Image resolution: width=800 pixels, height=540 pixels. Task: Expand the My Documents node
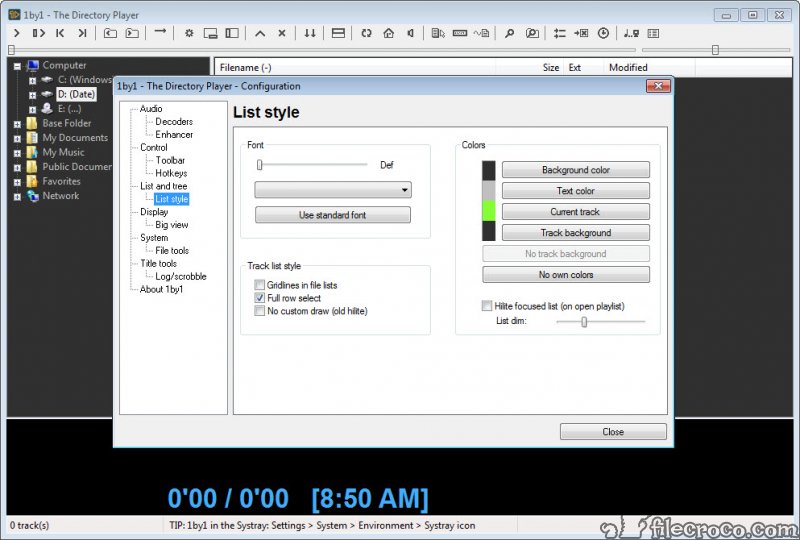(17, 138)
